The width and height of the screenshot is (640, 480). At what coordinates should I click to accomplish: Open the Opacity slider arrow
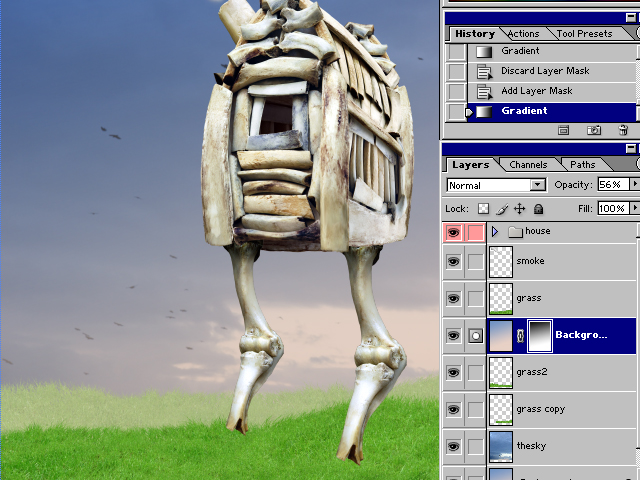[x=633, y=185]
